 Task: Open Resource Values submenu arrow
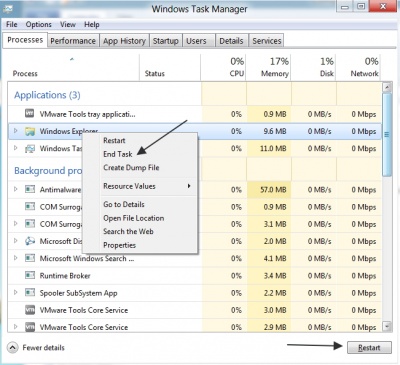189,186
